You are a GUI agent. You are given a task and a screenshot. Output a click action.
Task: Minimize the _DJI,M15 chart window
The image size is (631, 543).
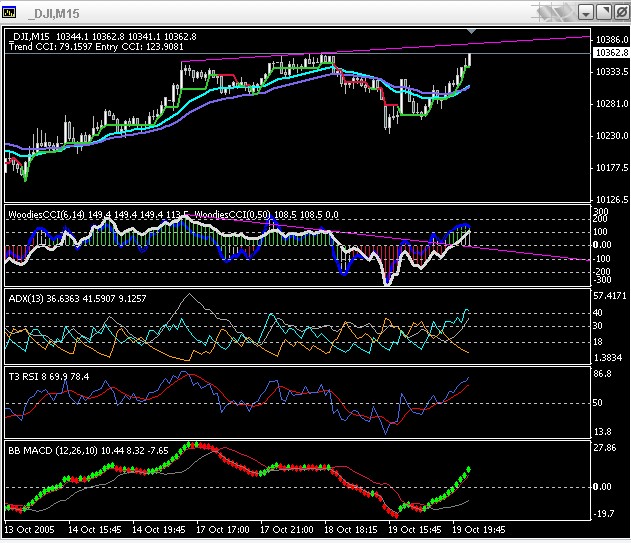tap(586, 12)
